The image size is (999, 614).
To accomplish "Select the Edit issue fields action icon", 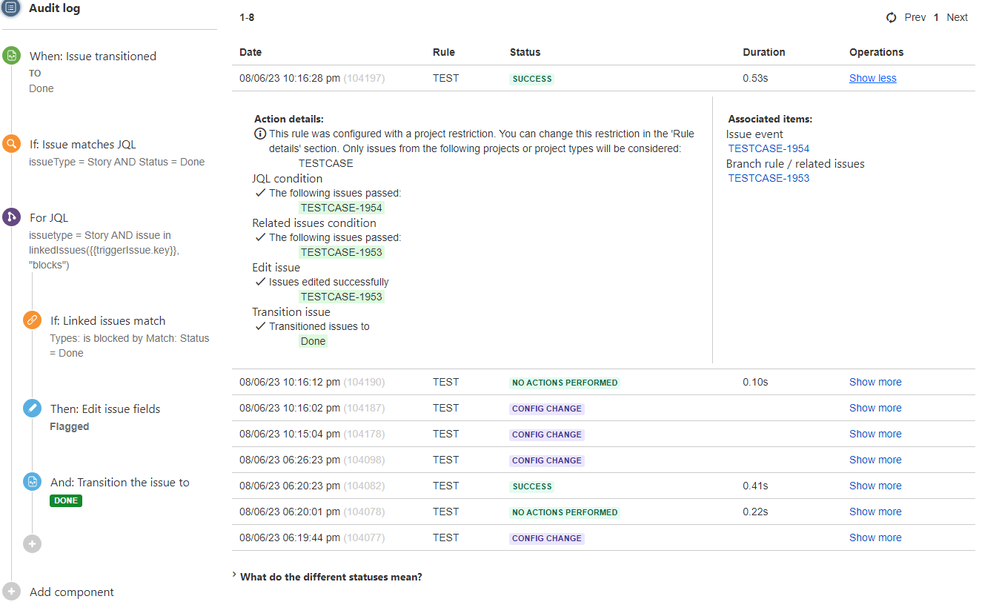I will [x=32, y=408].
